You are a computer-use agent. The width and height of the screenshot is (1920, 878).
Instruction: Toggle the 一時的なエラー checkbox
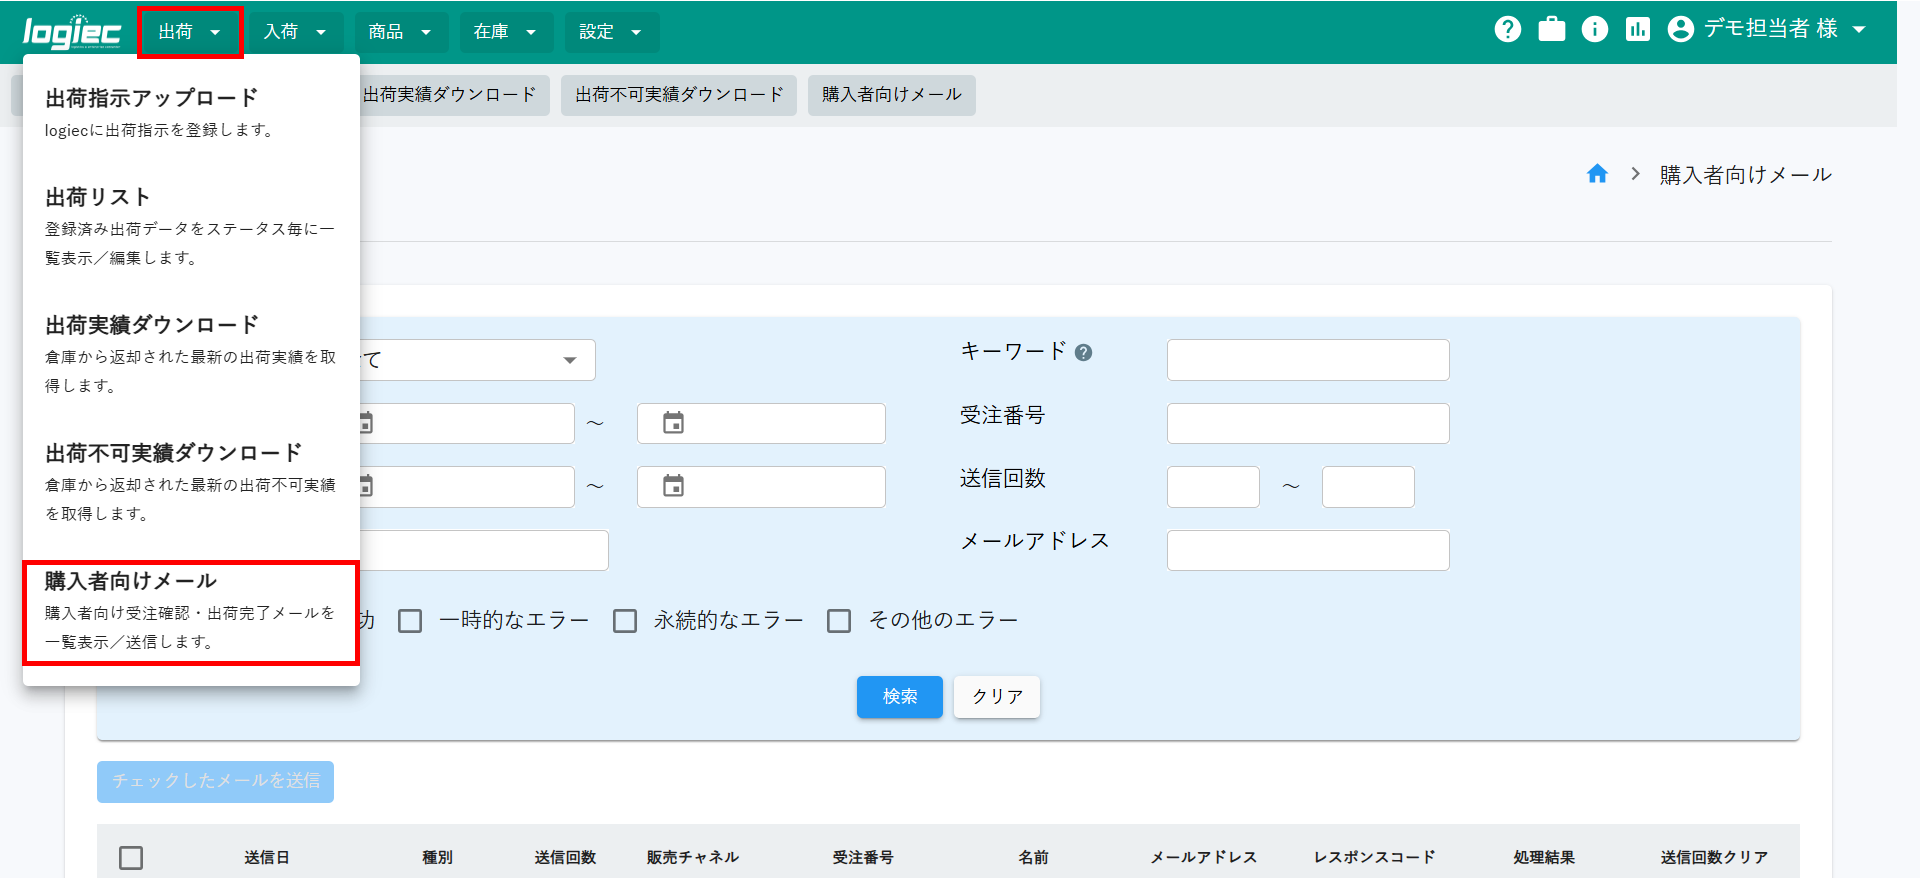coord(410,621)
